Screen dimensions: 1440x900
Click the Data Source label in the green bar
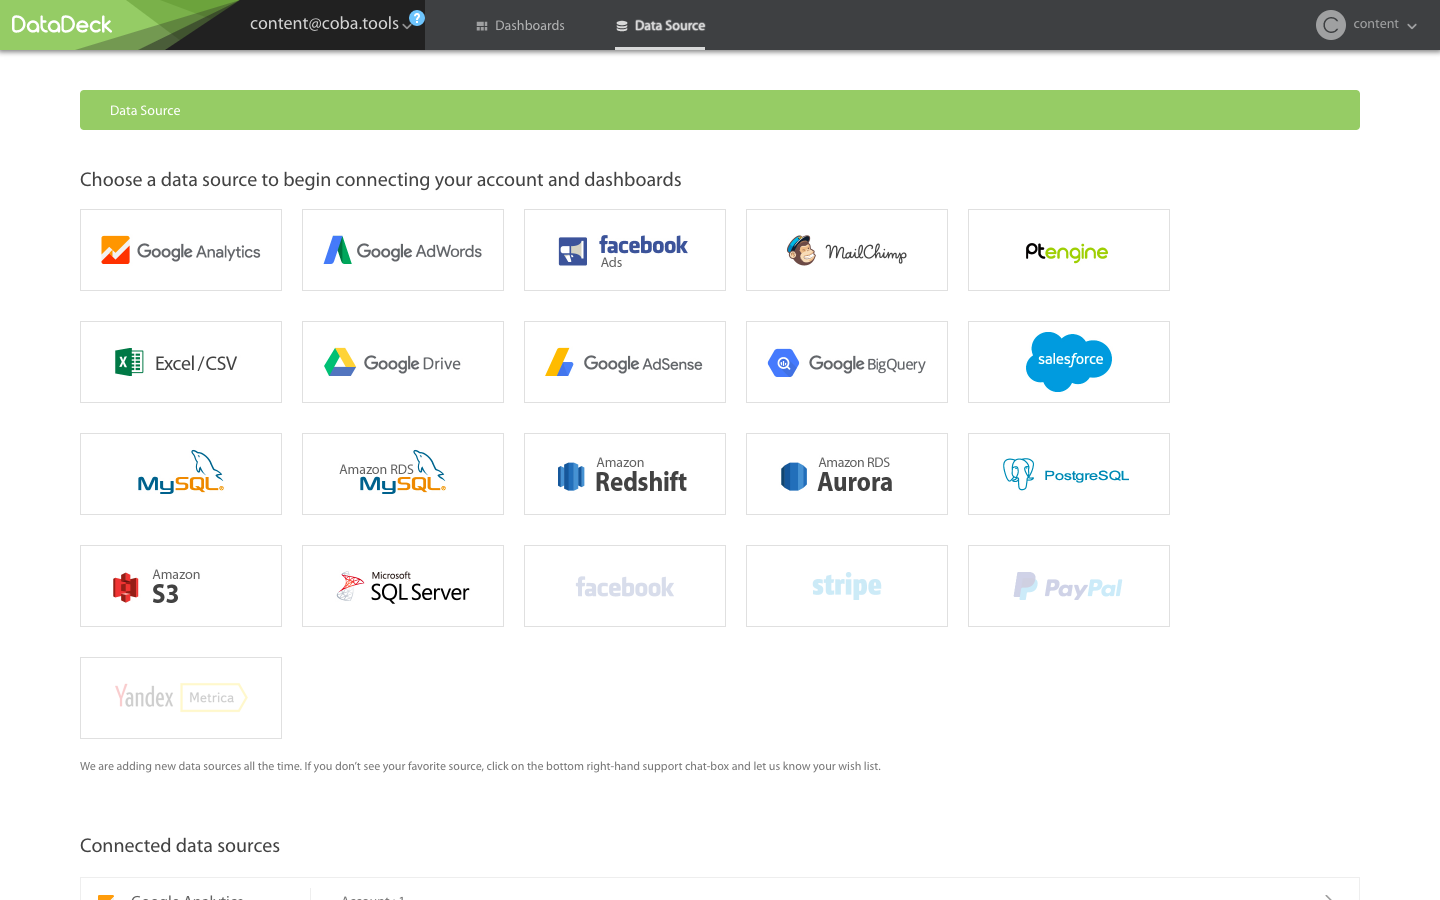tap(145, 110)
